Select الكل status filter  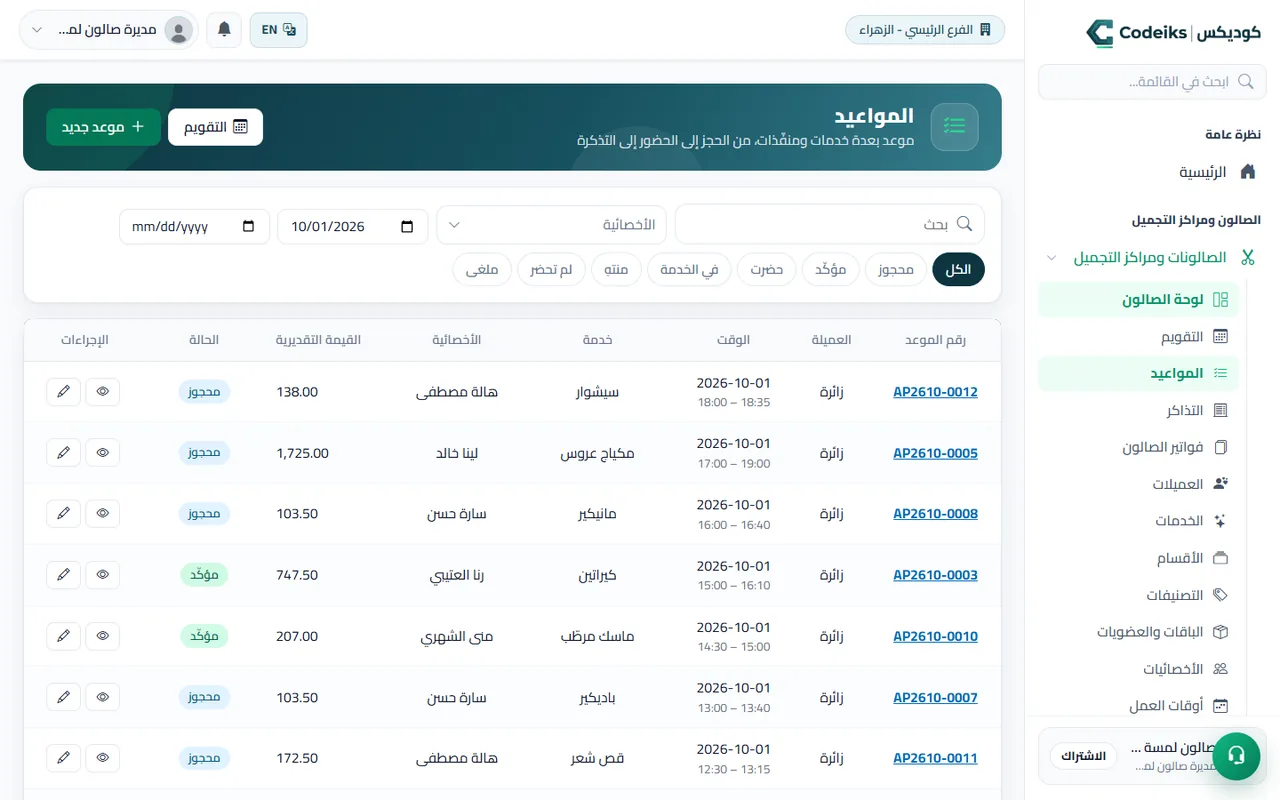tap(958, 270)
